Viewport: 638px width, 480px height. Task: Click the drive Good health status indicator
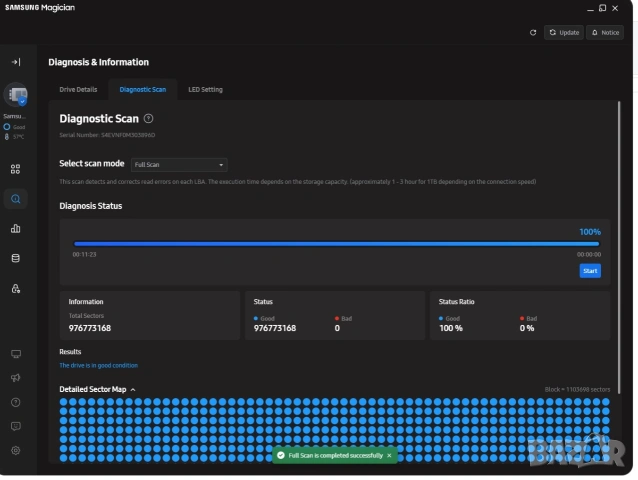click(x=15, y=127)
